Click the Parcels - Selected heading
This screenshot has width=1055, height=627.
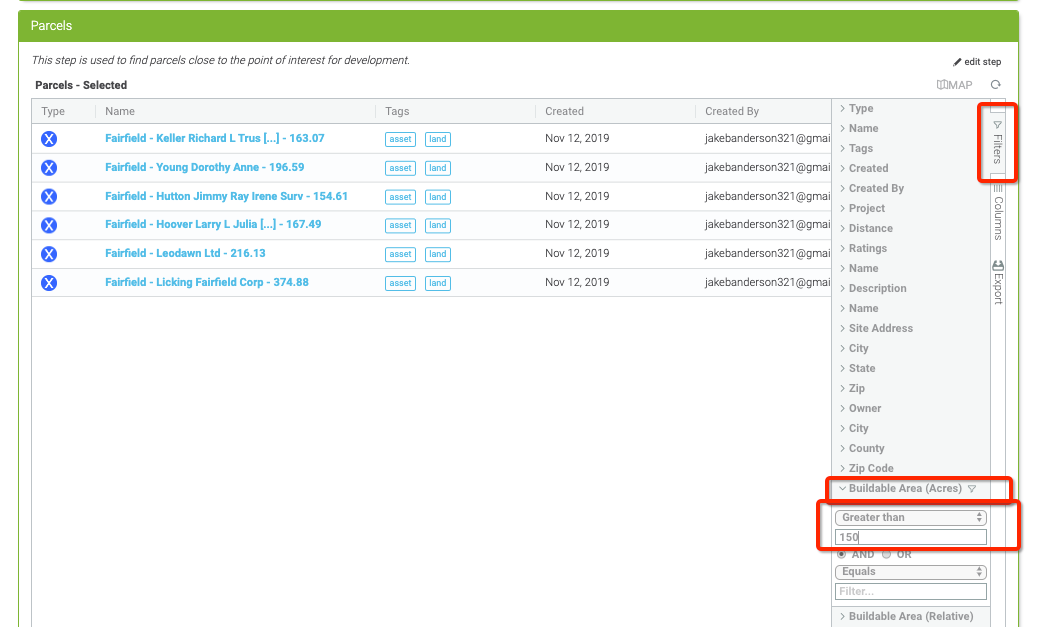tap(81, 85)
